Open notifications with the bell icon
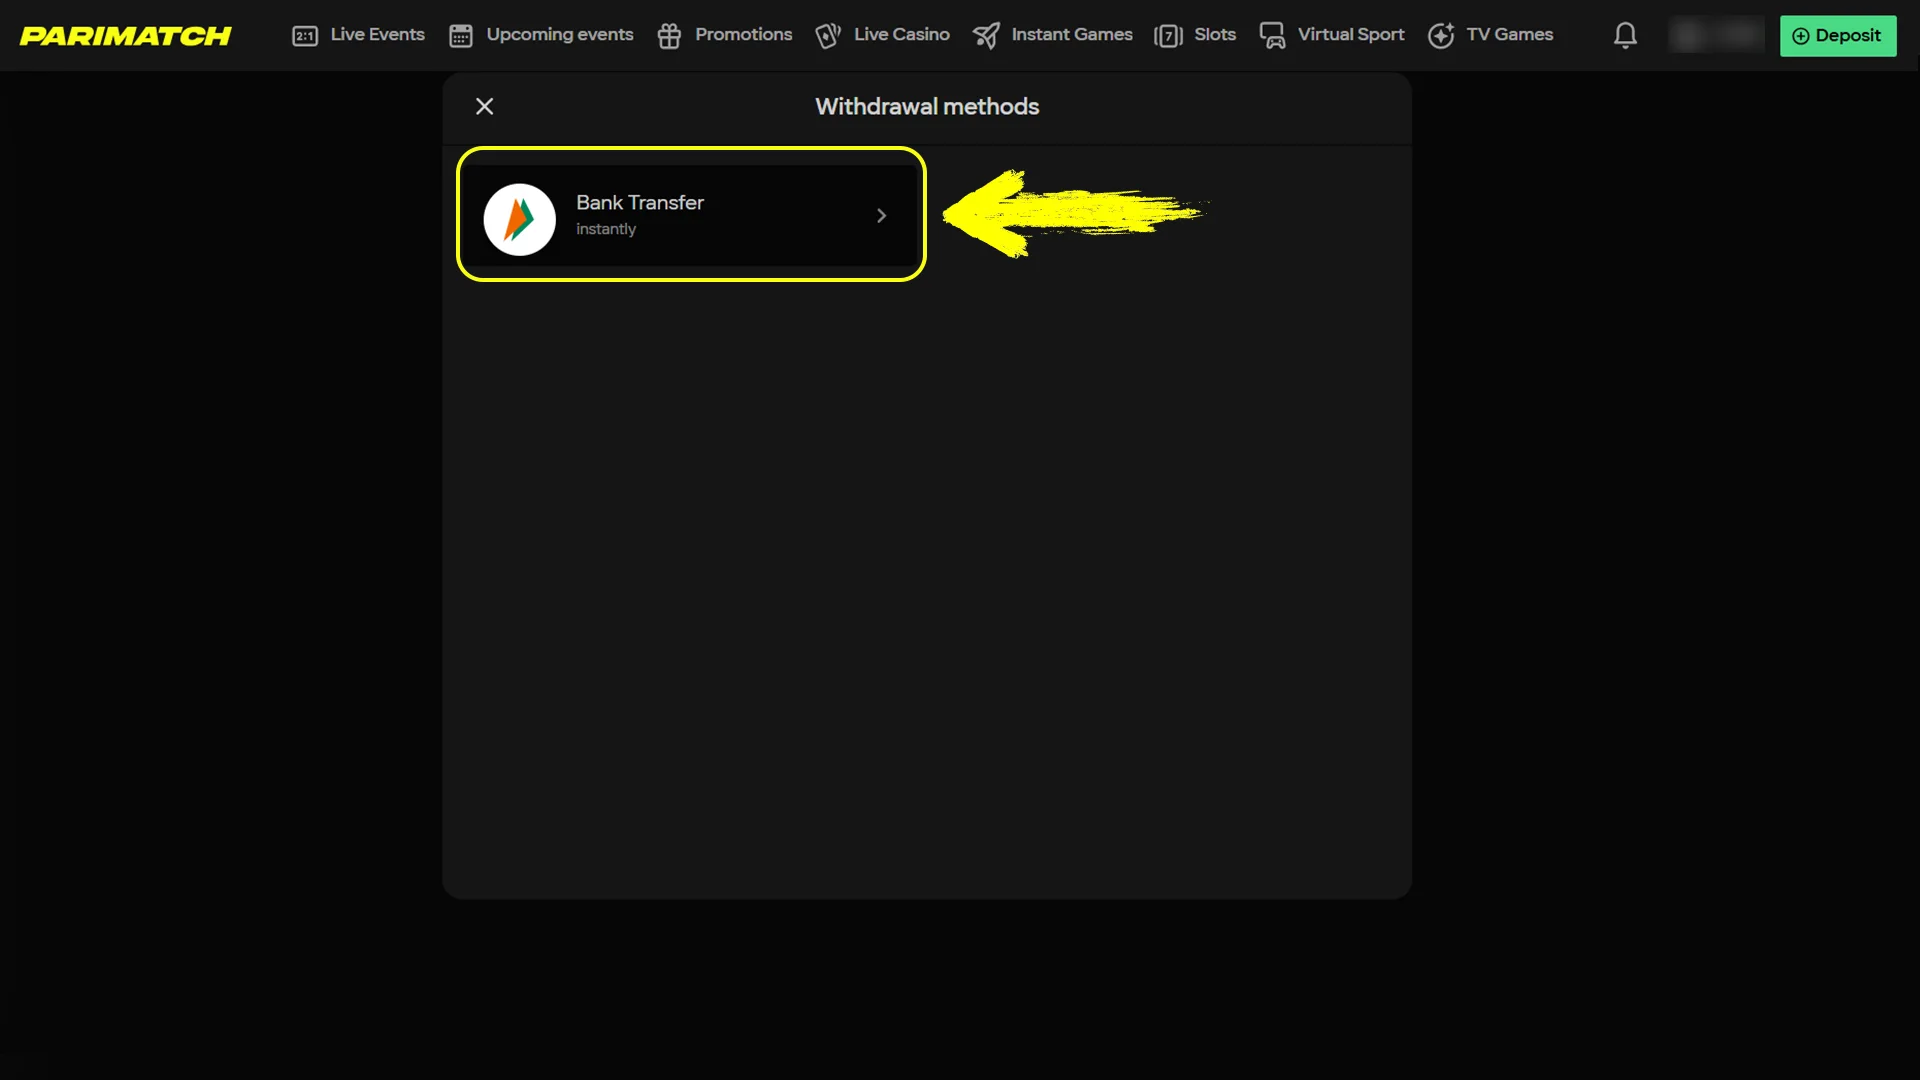 (1625, 36)
